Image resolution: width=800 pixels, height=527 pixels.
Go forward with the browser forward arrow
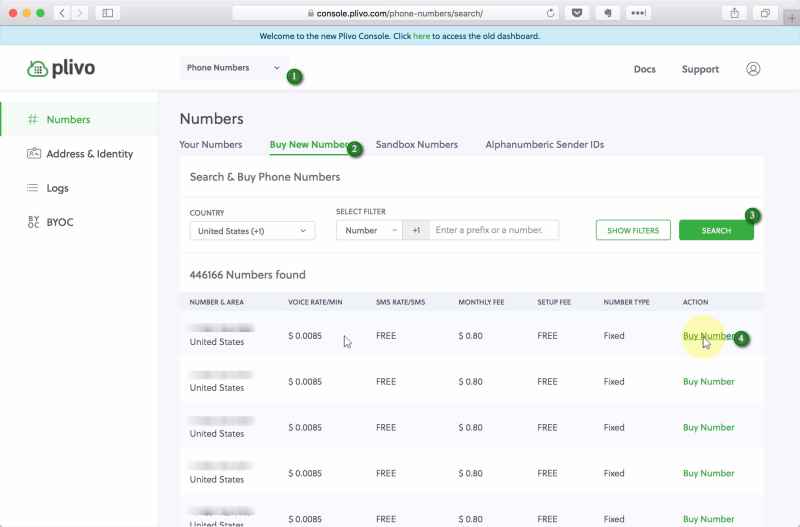tap(79, 13)
